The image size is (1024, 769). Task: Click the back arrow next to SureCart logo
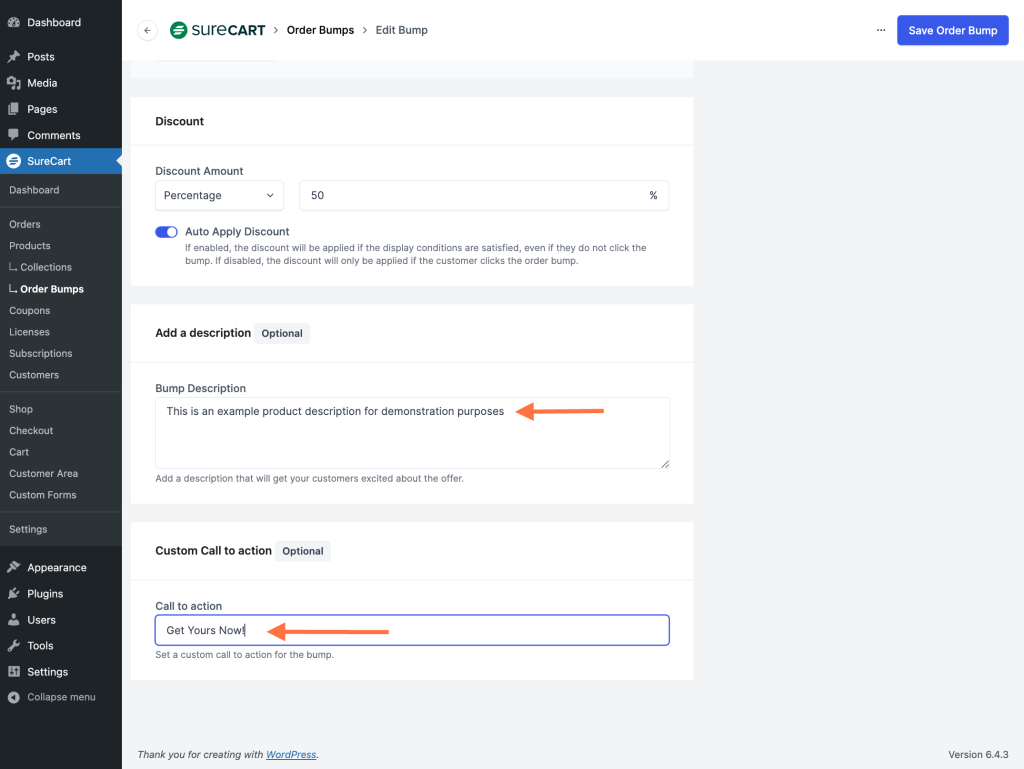pos(146,30)
